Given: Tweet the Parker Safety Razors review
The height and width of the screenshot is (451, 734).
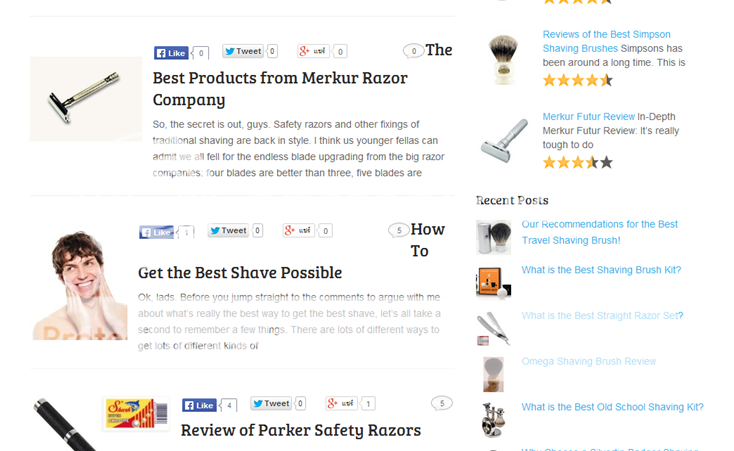Looking at the screenshot, I should point(271,403).
